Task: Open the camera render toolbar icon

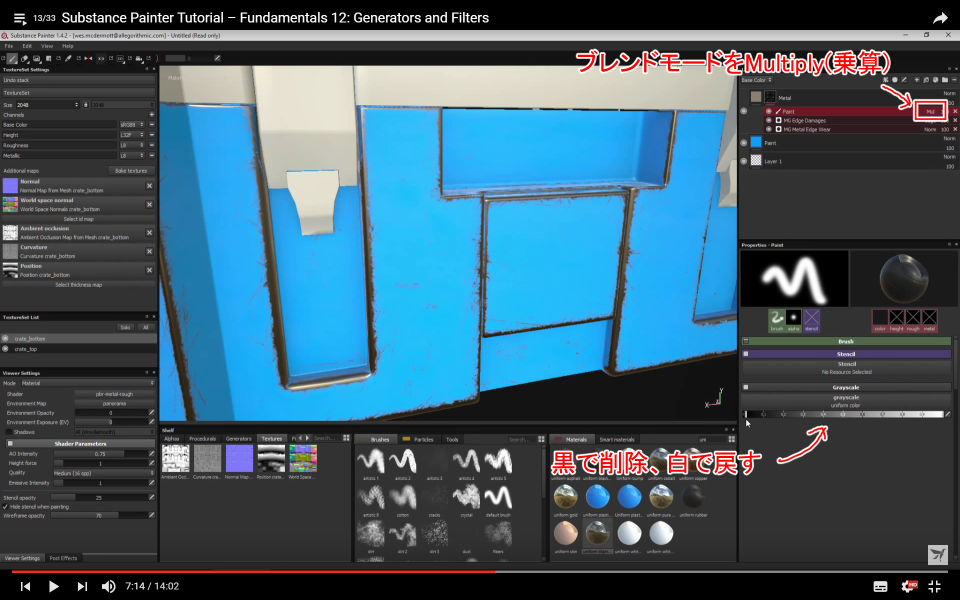Action: pos(139,59)
